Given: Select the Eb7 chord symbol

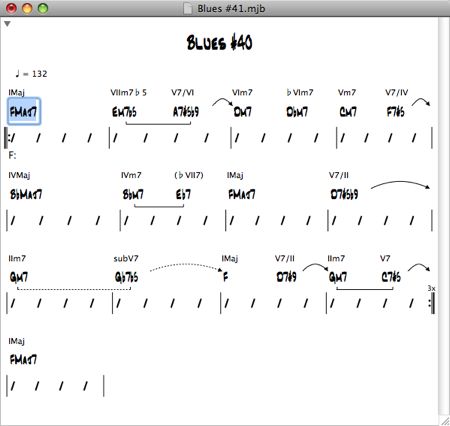Looking at the screenshot, I should [x=183, y=195].
